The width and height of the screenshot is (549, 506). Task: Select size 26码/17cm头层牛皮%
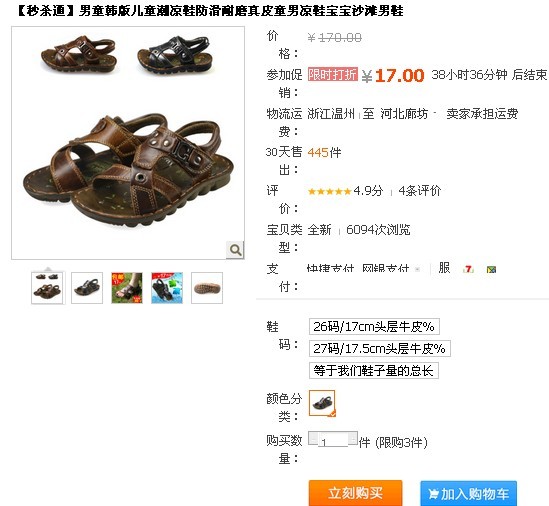click(374, 326)
